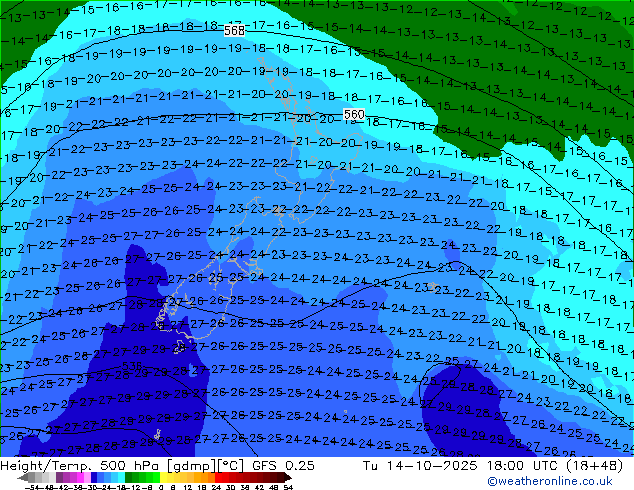Viewport: 634px width, 490px height.
Task: Click the '[gdmp]' unit label in the title
Action: point(192,466)
